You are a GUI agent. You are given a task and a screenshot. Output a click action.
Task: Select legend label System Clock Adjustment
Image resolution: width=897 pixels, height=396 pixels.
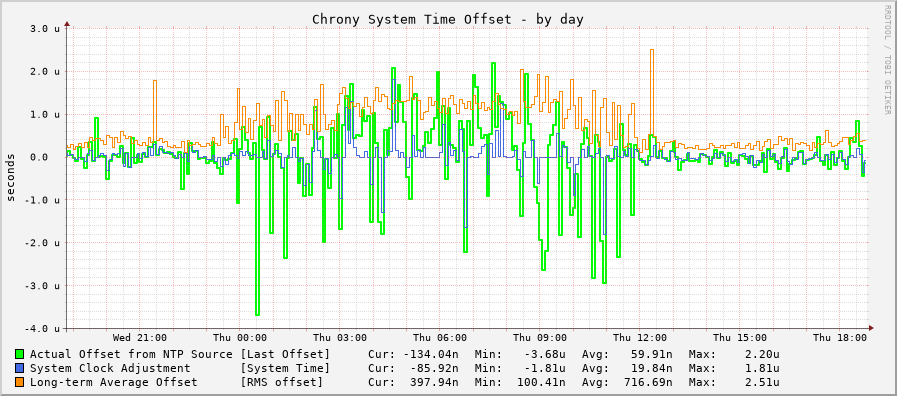point(110,368)
